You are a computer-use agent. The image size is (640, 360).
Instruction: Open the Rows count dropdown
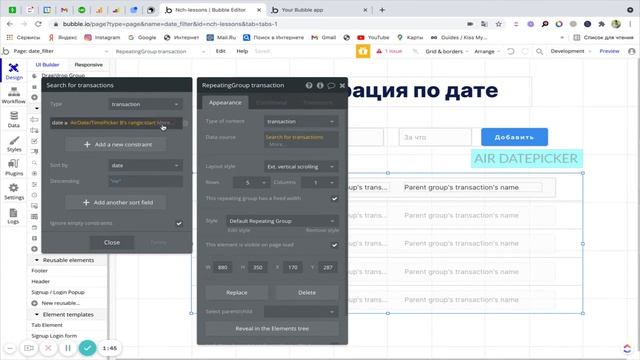tap(251, 182)
